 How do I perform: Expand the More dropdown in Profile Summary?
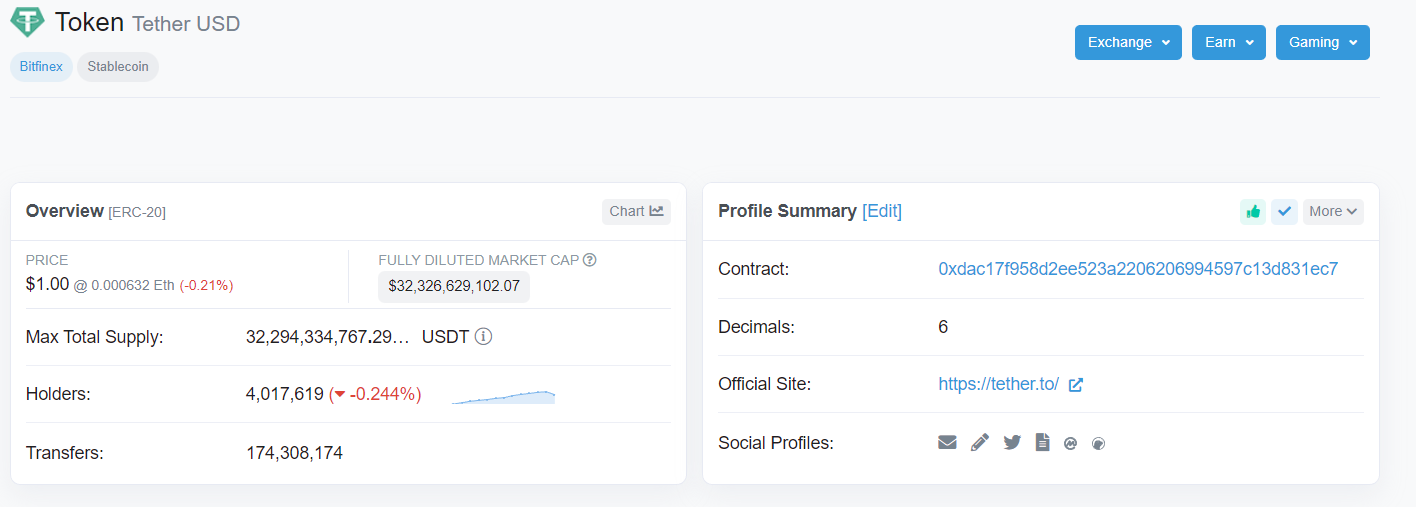(1333, 211)
